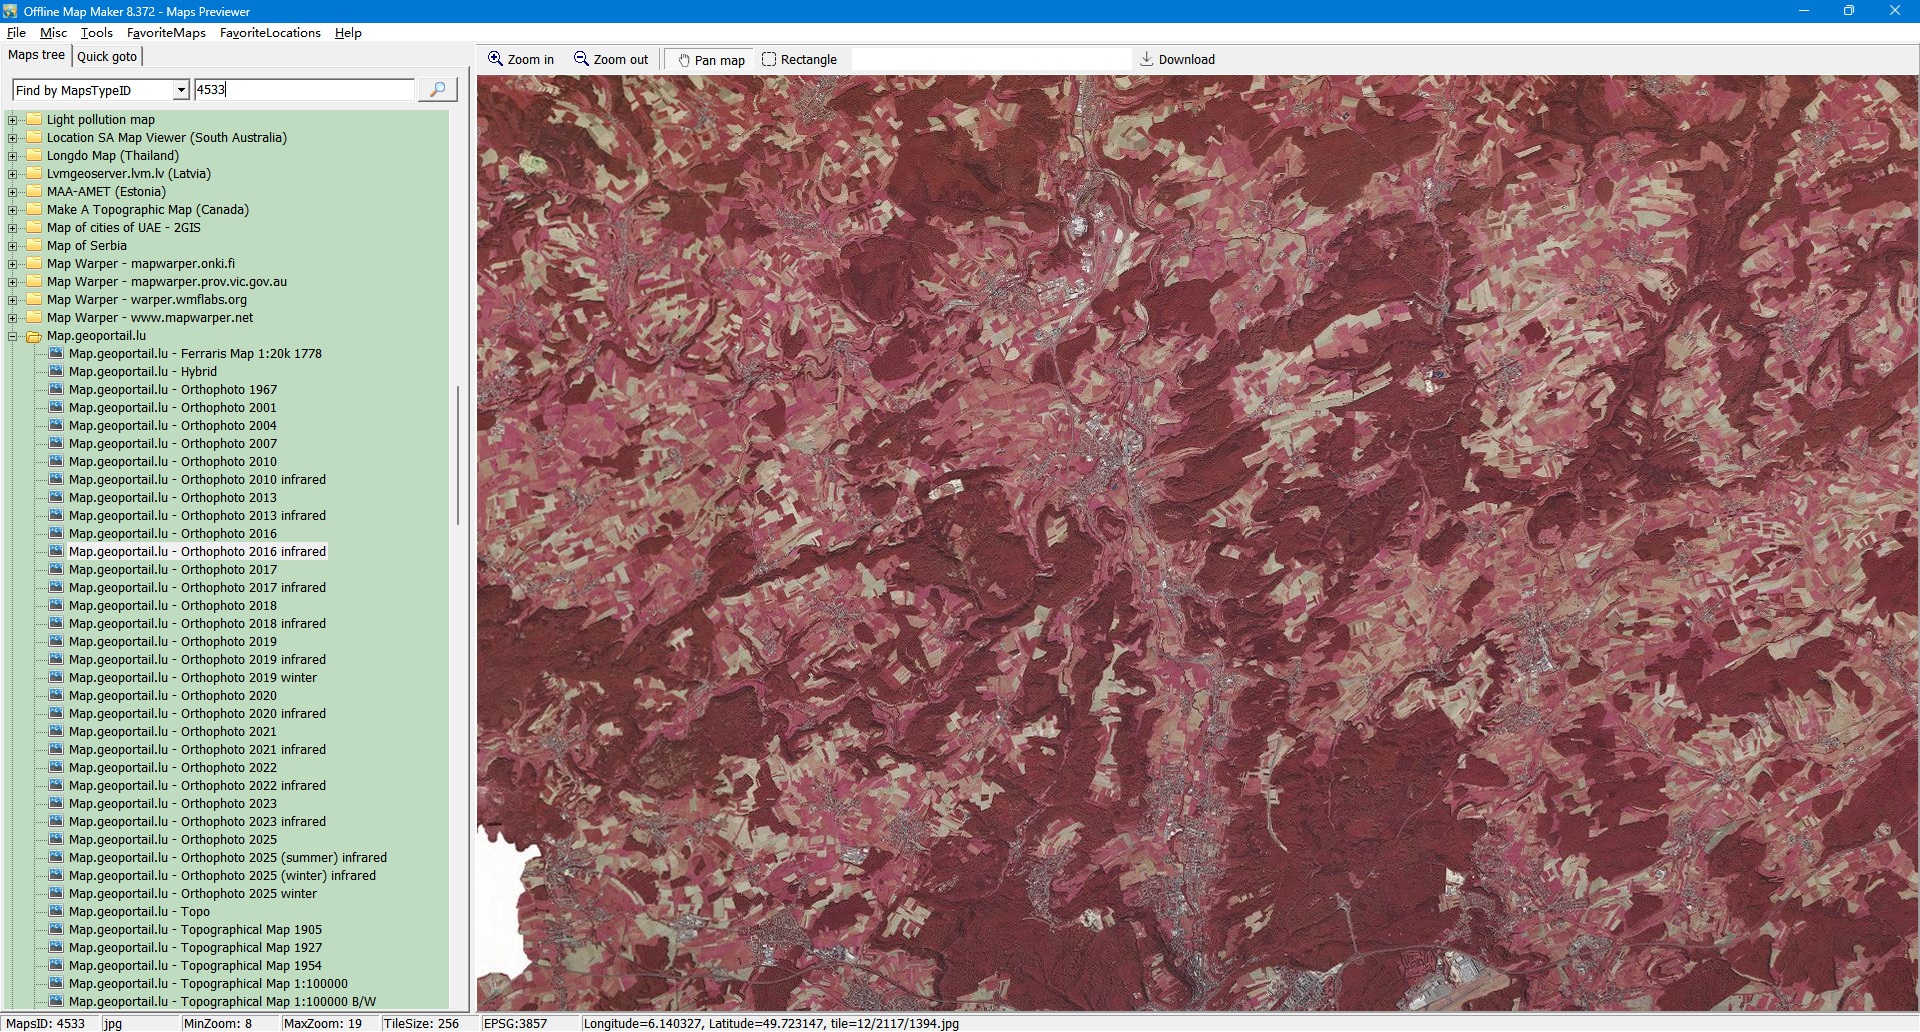Click the Download arrow icon

(1147, 59)
